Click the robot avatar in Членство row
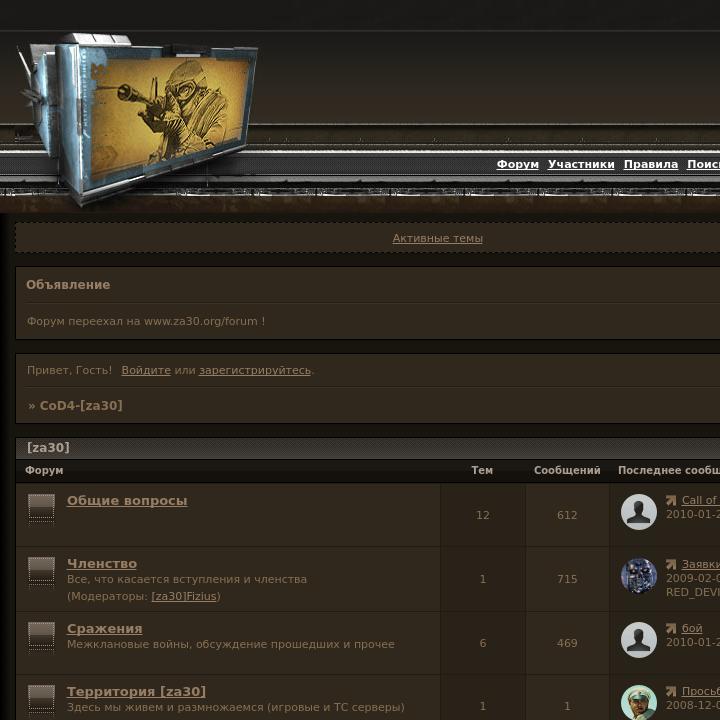720x720 pixels. point(639,576)
